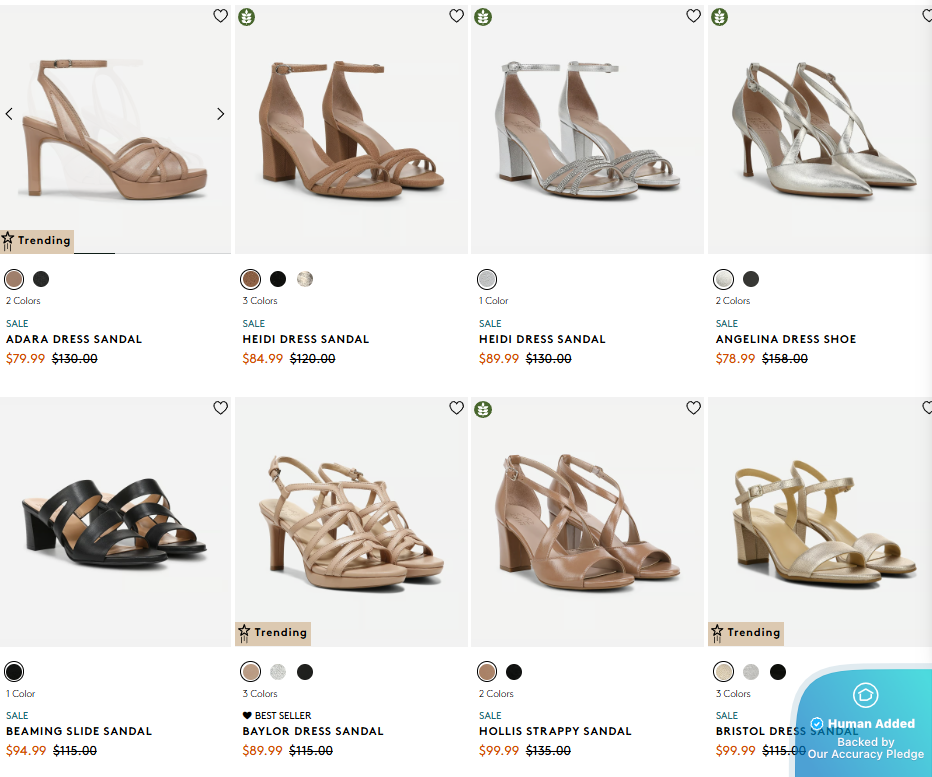Select silver swatch for Bristol Dress Sandal
The width and height of the screenshot is (932, 777).
(751, 672)
